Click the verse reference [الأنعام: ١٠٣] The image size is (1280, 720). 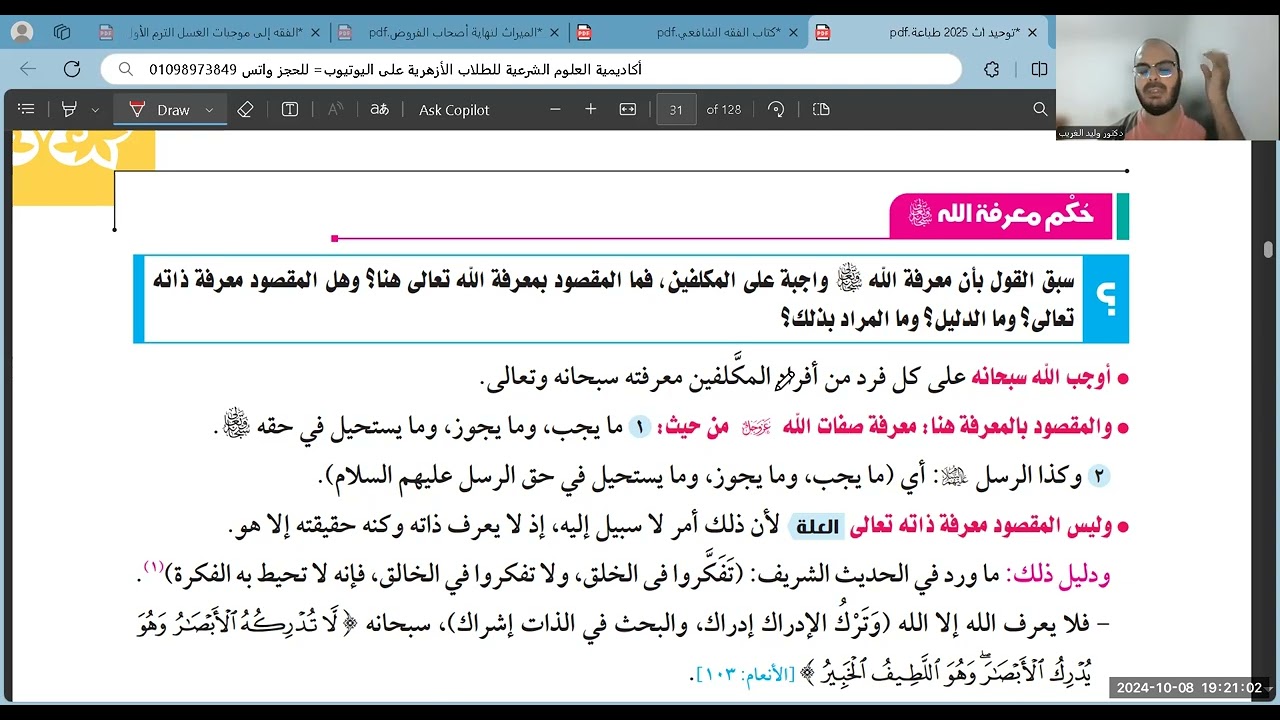coord(746,676)
